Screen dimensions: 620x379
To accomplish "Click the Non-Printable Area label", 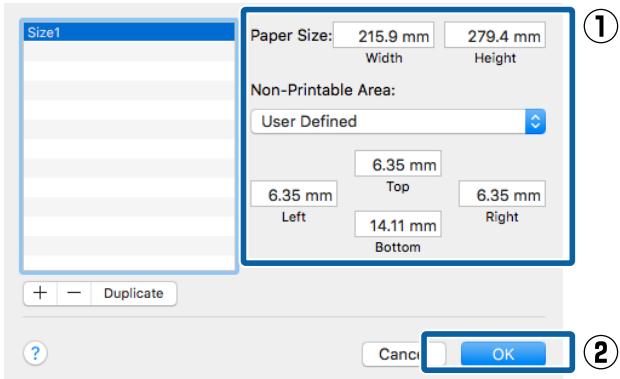I will point(323,90).
